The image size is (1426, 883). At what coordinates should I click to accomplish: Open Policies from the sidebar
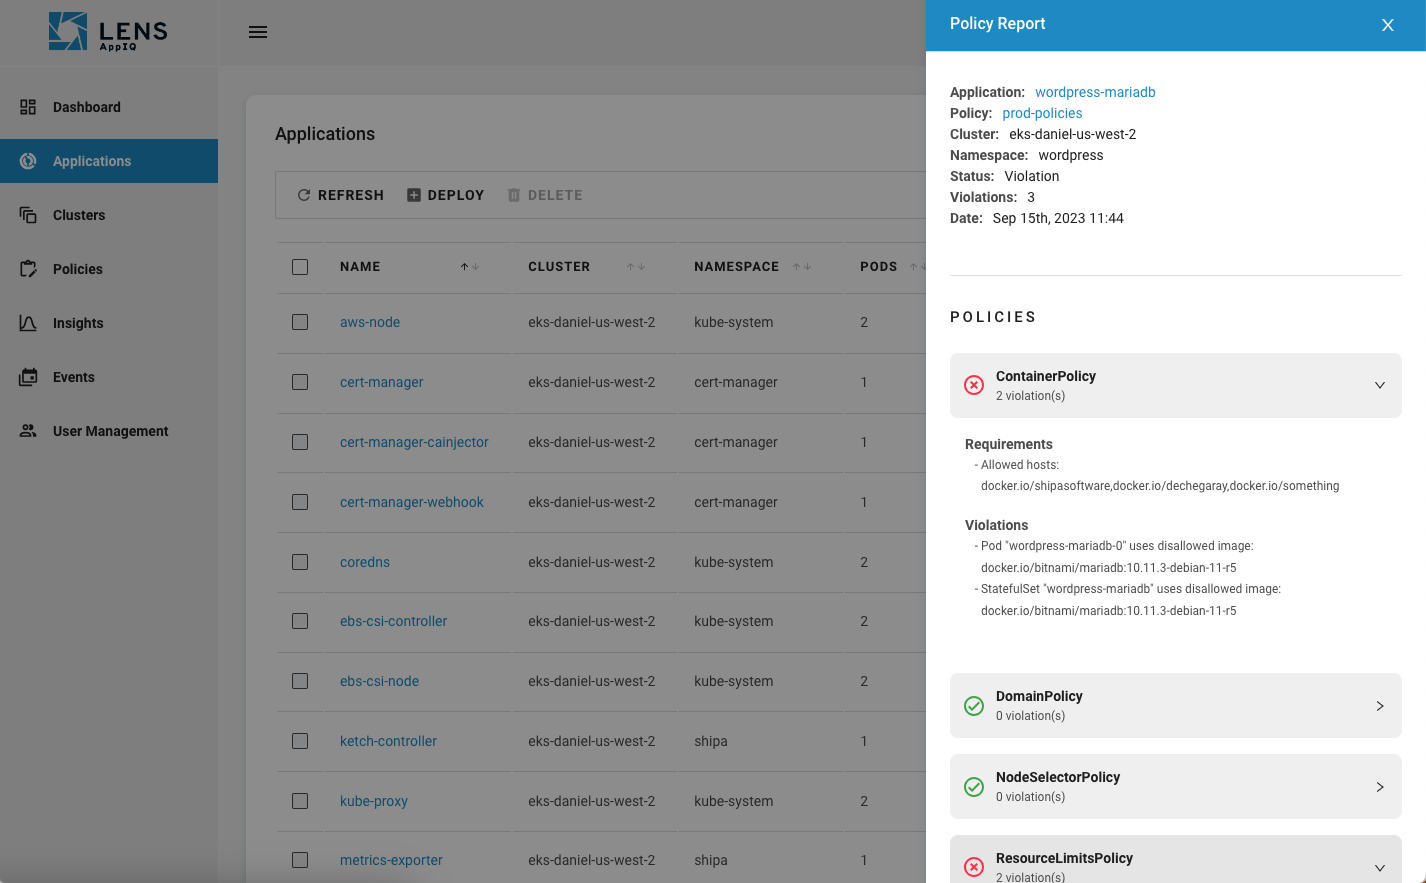tap(109, 269)
